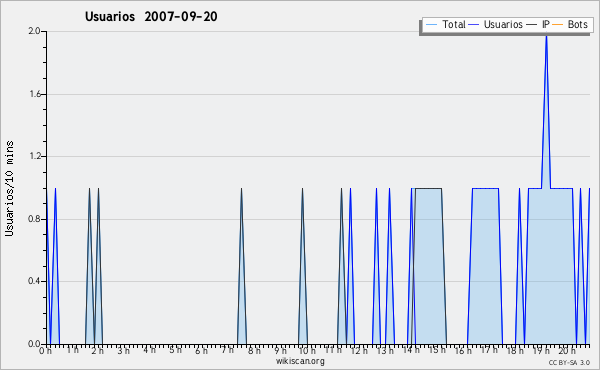Click the '17 h' x-axis label

click(x=489, y=350)
